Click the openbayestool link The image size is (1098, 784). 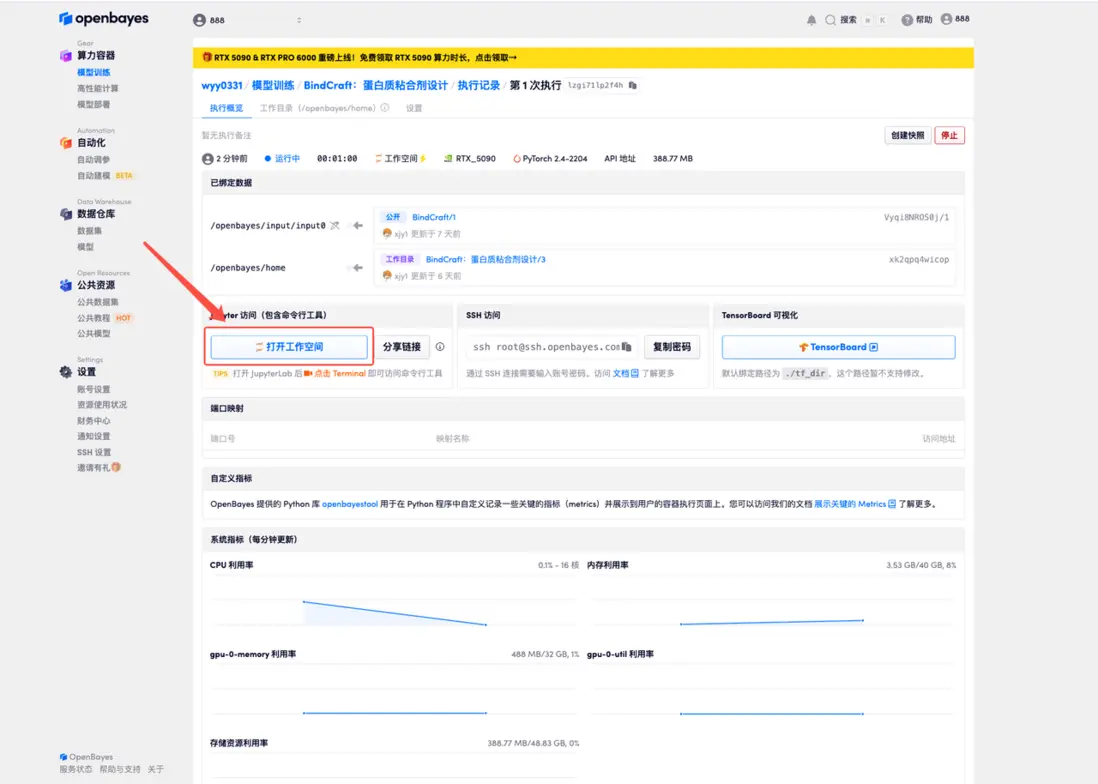[349, 504]
